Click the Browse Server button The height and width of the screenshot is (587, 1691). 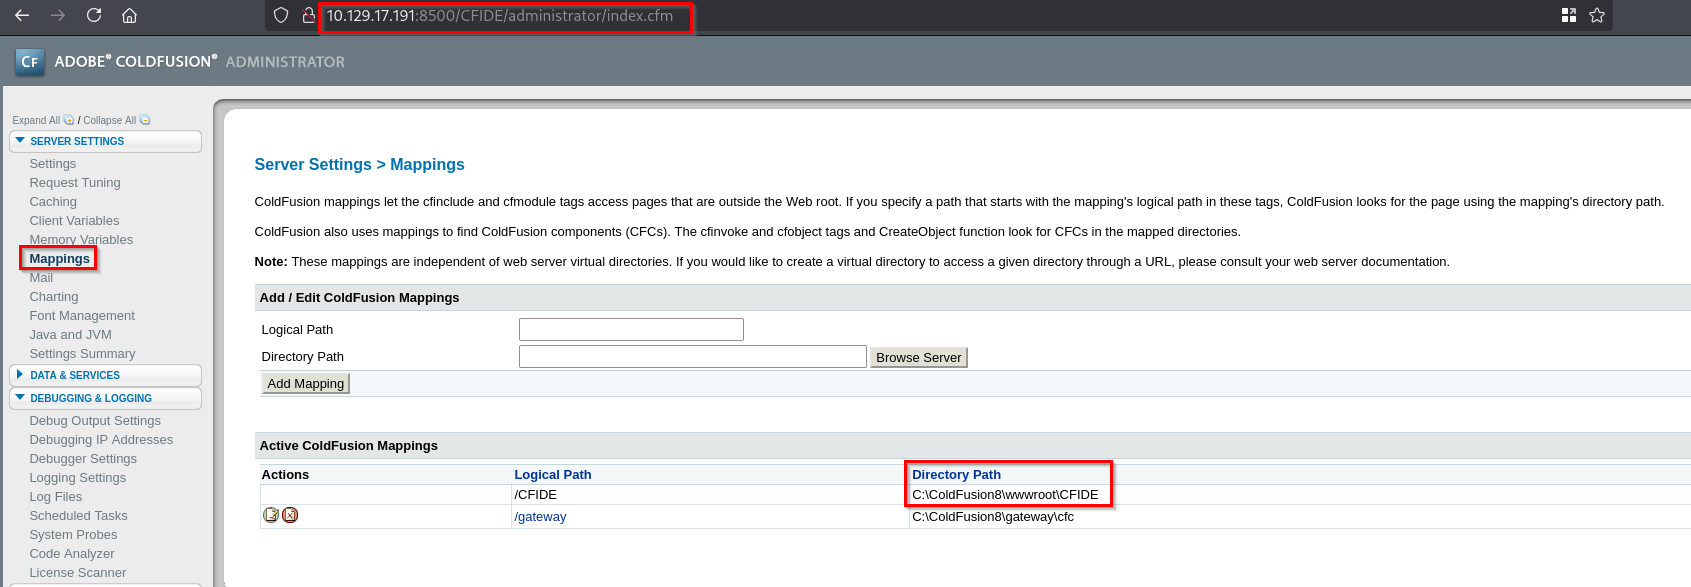pyautogui.click(x=918, y=357)
